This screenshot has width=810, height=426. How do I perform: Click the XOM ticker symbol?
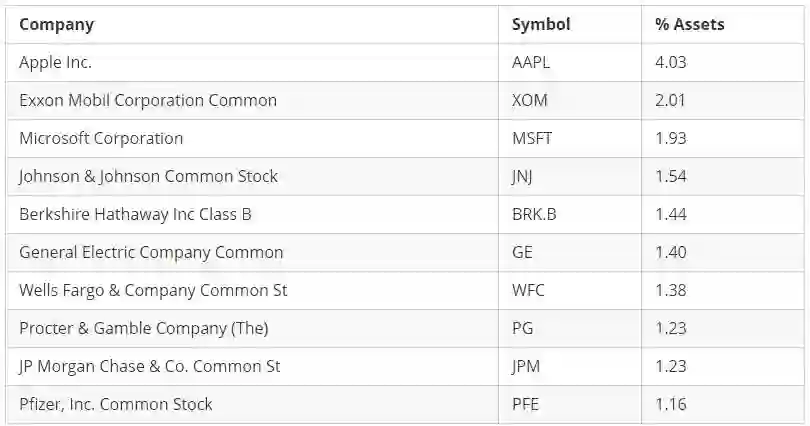pyautogui.click(x=529, y=100)
